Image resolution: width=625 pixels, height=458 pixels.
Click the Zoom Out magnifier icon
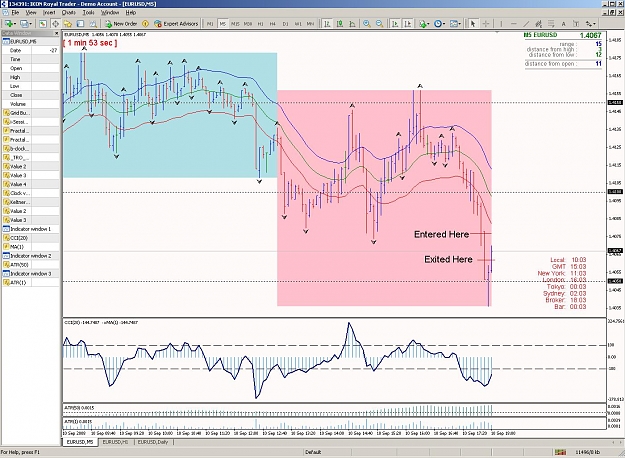[379, 24]
